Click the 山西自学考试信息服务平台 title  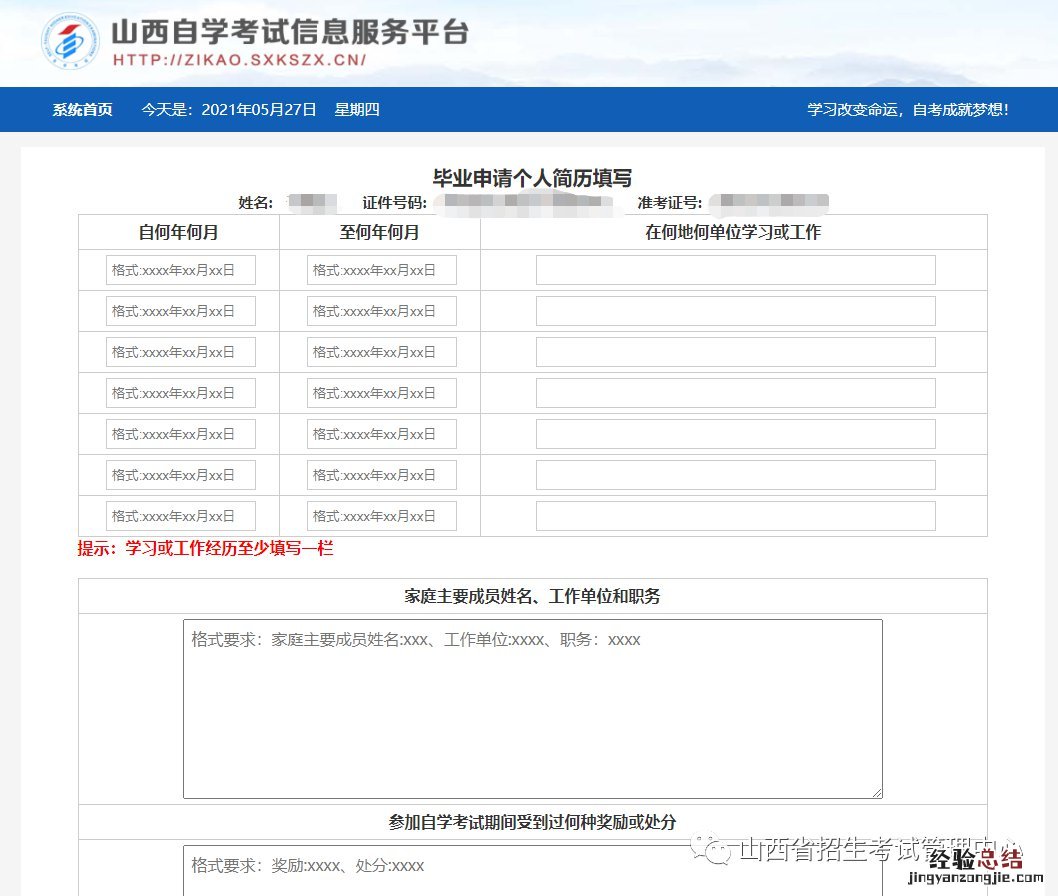tap(289, 31)
